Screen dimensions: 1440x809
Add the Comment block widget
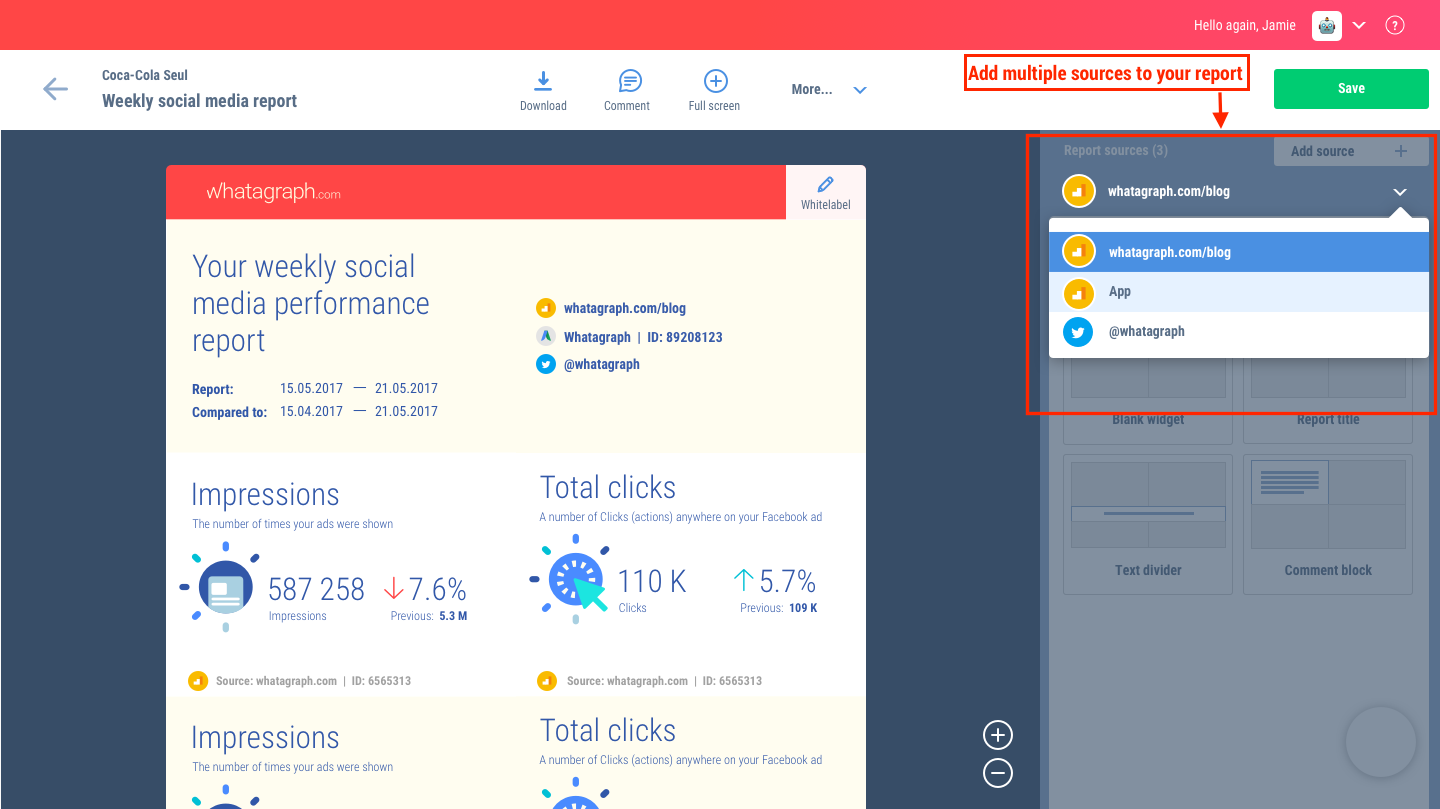(1328, 524)
